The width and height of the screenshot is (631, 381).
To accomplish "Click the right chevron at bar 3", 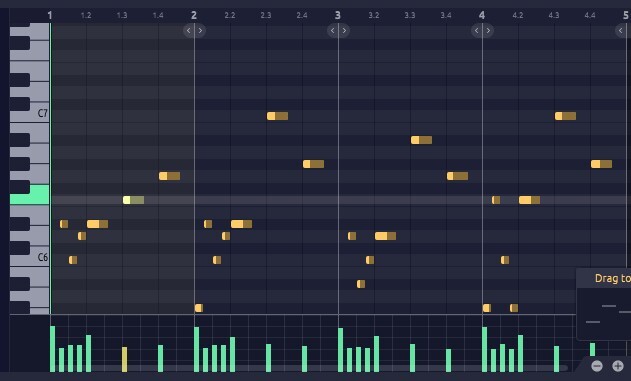I will 344,31.
